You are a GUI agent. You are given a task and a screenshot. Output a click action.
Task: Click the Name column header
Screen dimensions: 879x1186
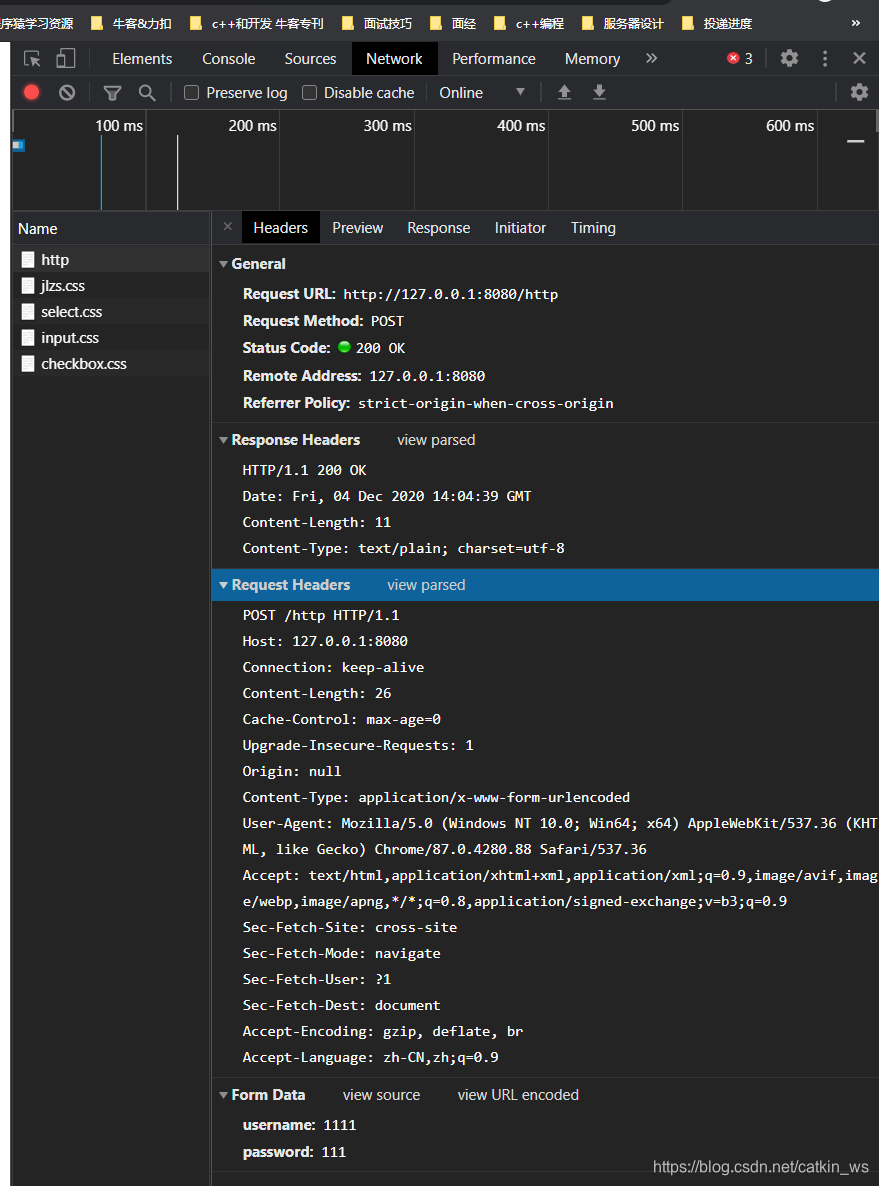111,228
